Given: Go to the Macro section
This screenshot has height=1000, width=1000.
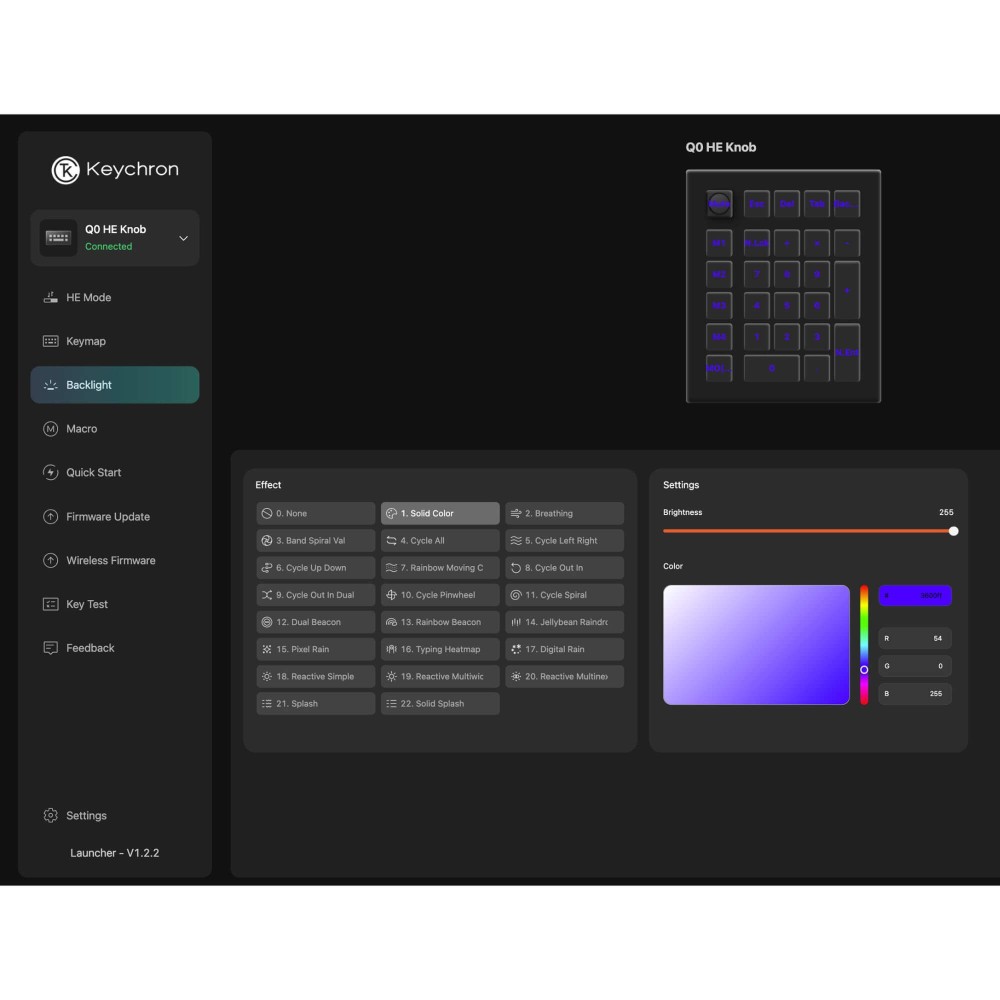Looking at the screenshot, I should (115, 429).
